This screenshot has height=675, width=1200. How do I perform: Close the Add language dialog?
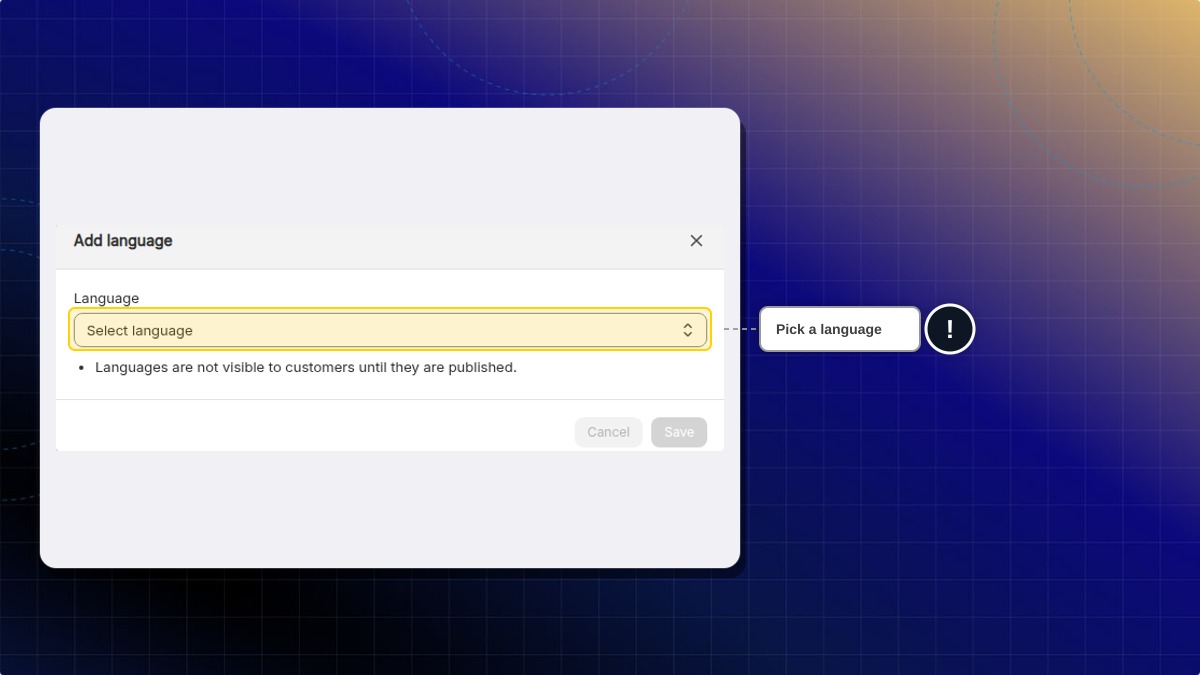696,241
